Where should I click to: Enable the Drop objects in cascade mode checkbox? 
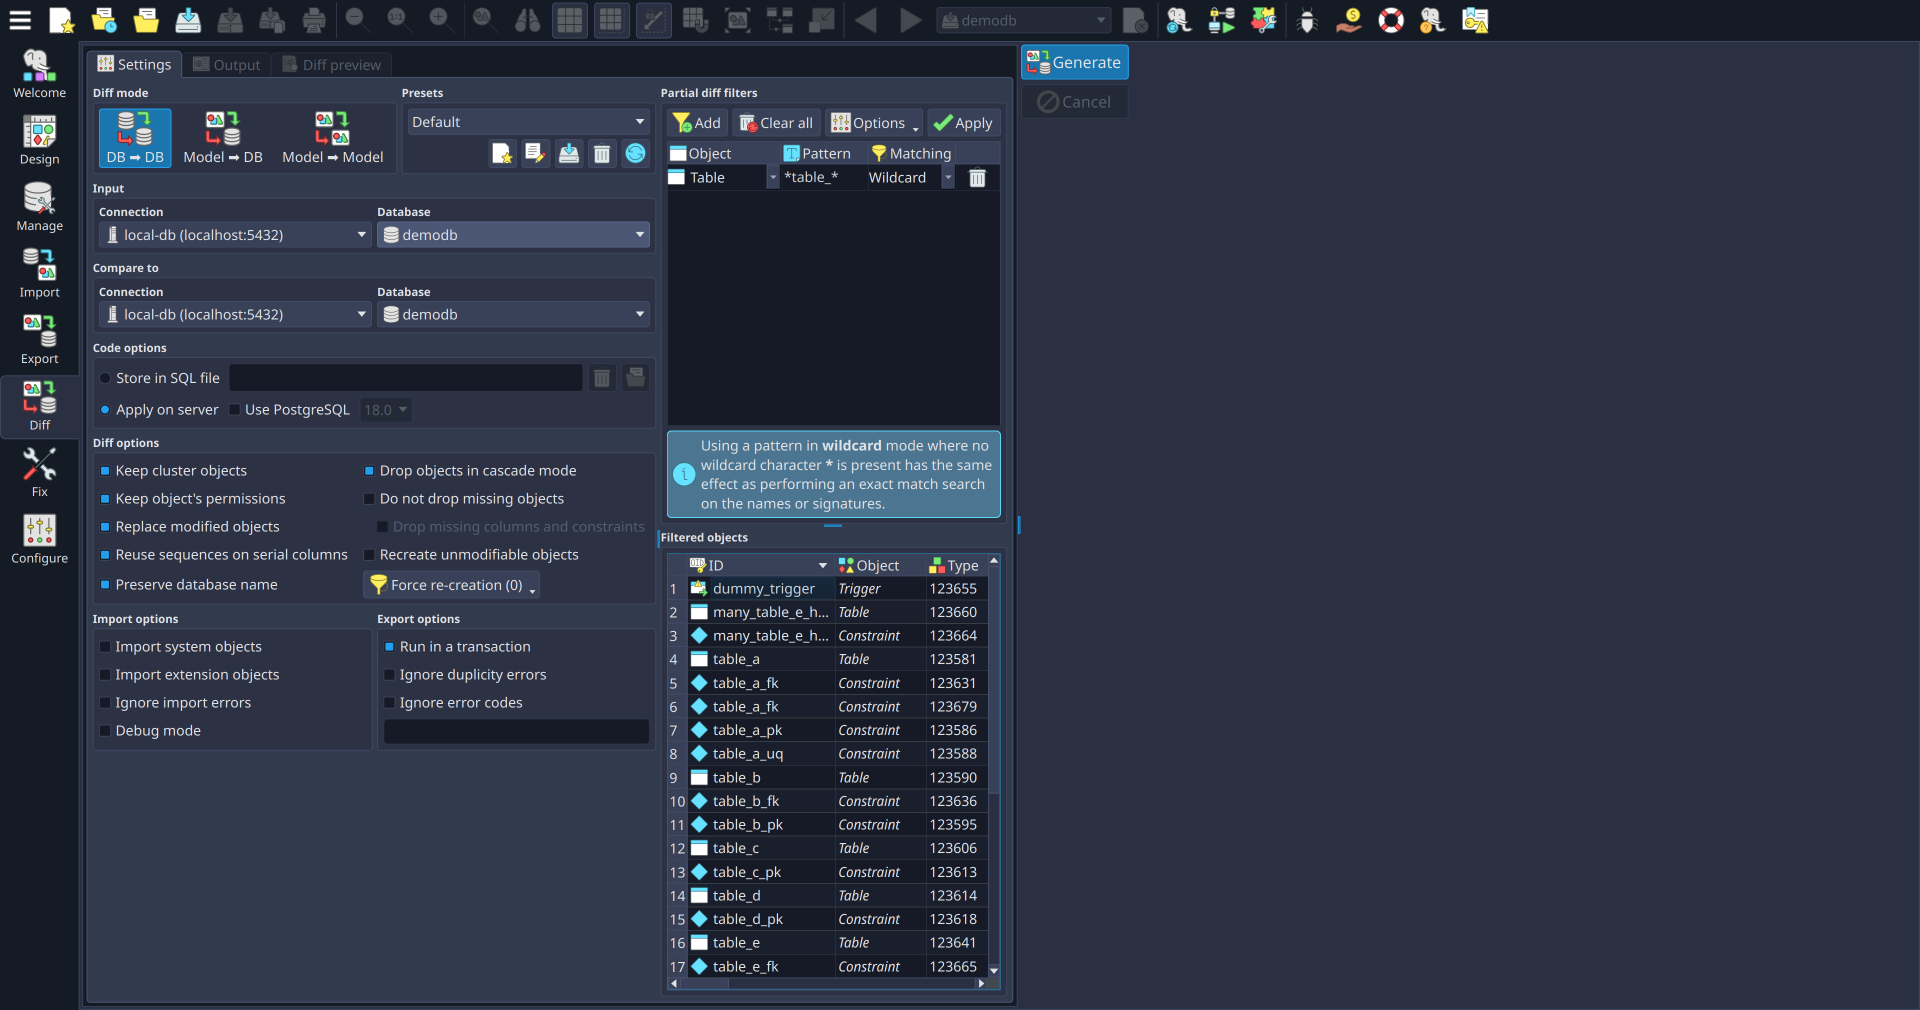369,470
